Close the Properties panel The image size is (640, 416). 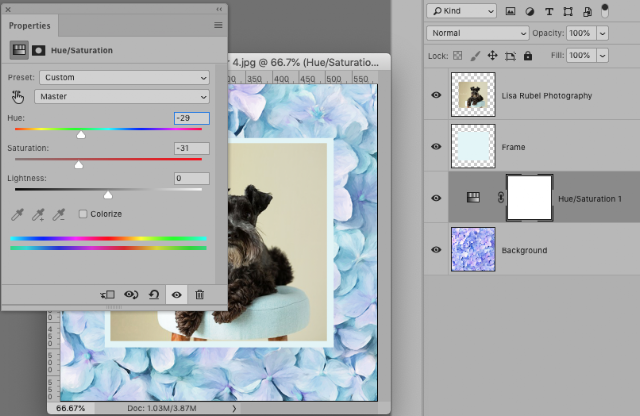8,9
